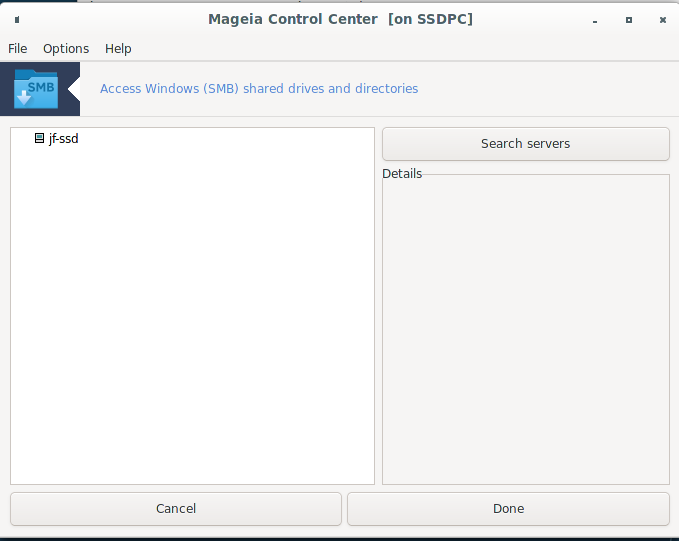The height and width of the screenshot is (541, 679).
Task: Select the jf-ssd server entry
Action: pos(63,139)
